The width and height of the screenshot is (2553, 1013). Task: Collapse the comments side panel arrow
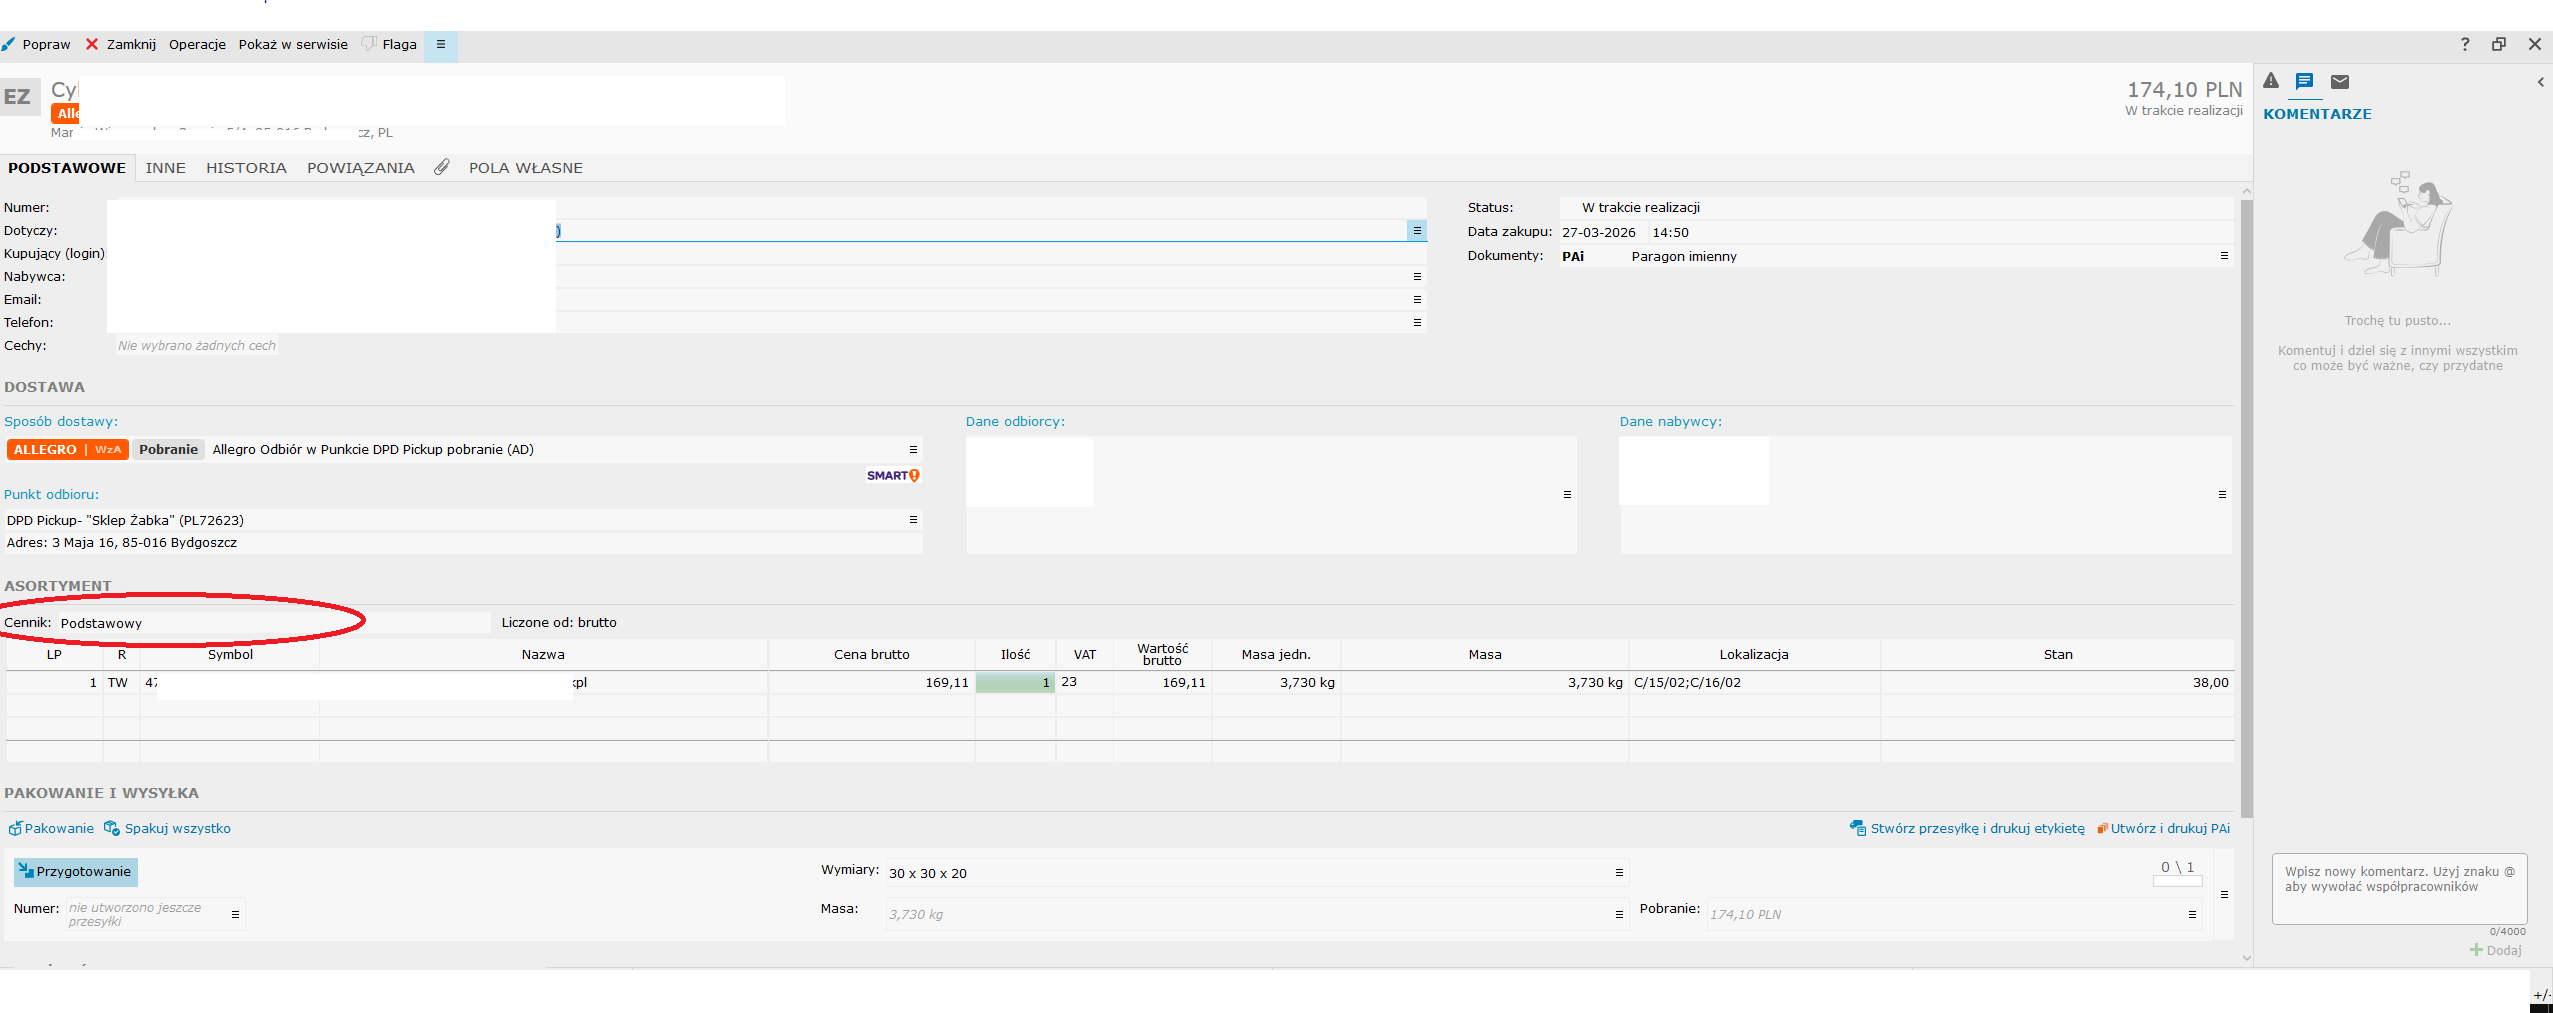(x=2540, y=82)
